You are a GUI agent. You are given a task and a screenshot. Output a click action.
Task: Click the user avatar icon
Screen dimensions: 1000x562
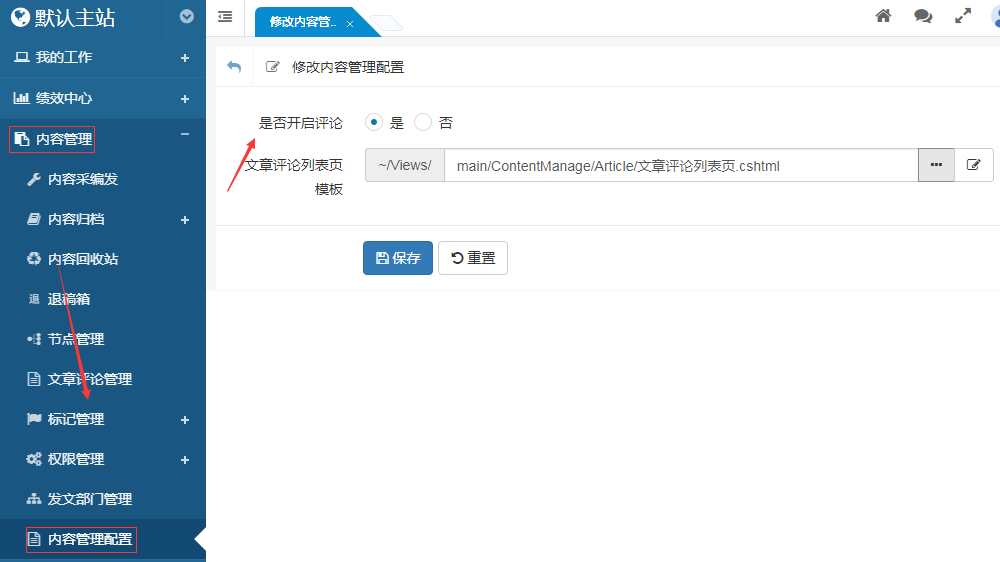pos(994,16)
